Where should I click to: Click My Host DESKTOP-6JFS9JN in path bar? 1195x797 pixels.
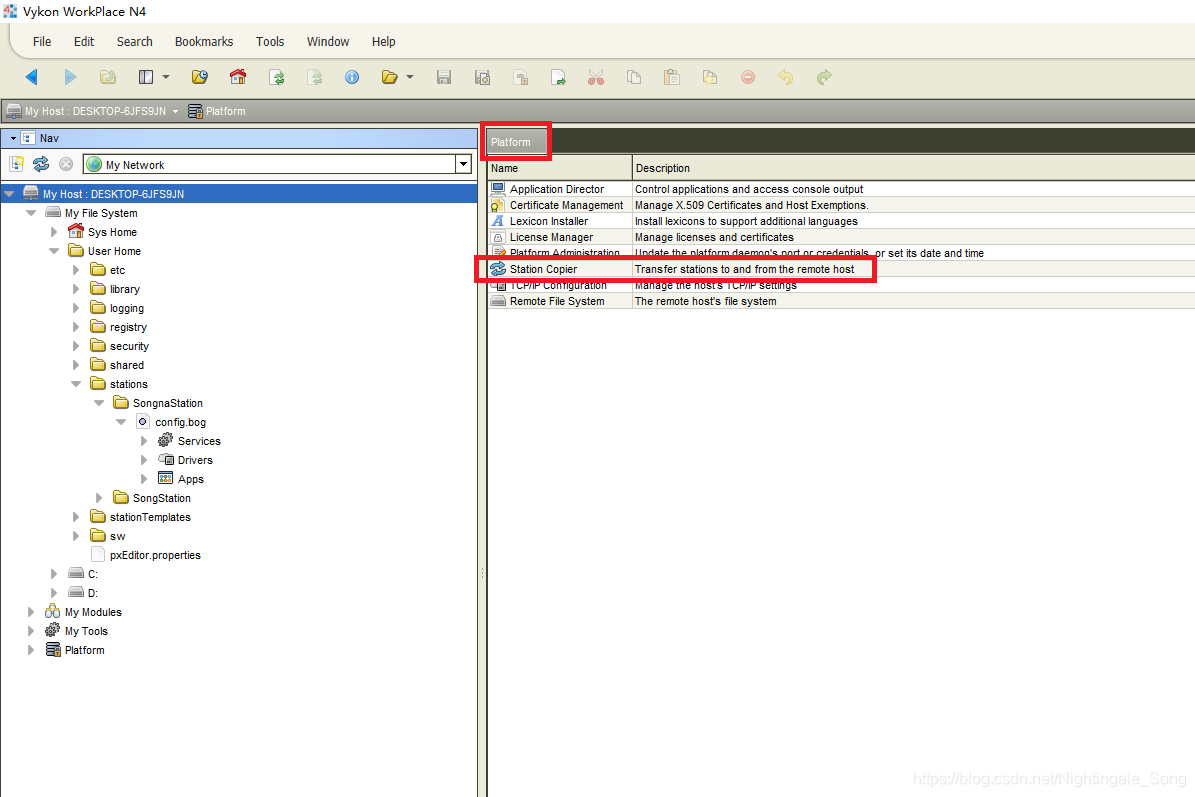pyautogui.click(x=87, y=111)
